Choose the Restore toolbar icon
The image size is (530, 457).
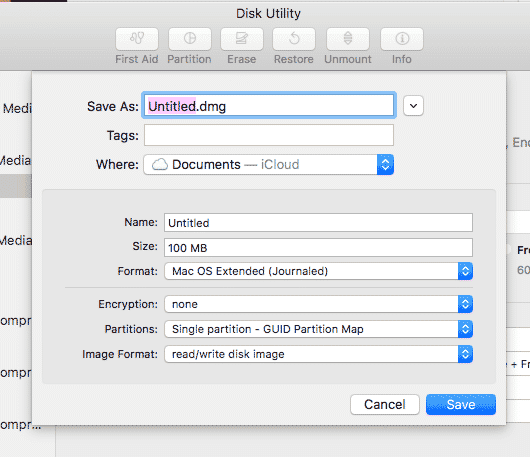pyautogui.click(x=294, y=39)
